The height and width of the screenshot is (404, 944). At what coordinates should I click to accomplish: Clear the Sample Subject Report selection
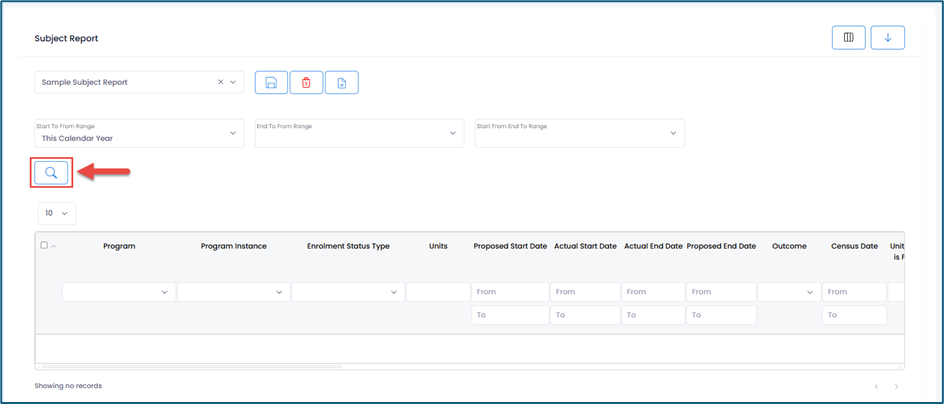click(221, 82)
